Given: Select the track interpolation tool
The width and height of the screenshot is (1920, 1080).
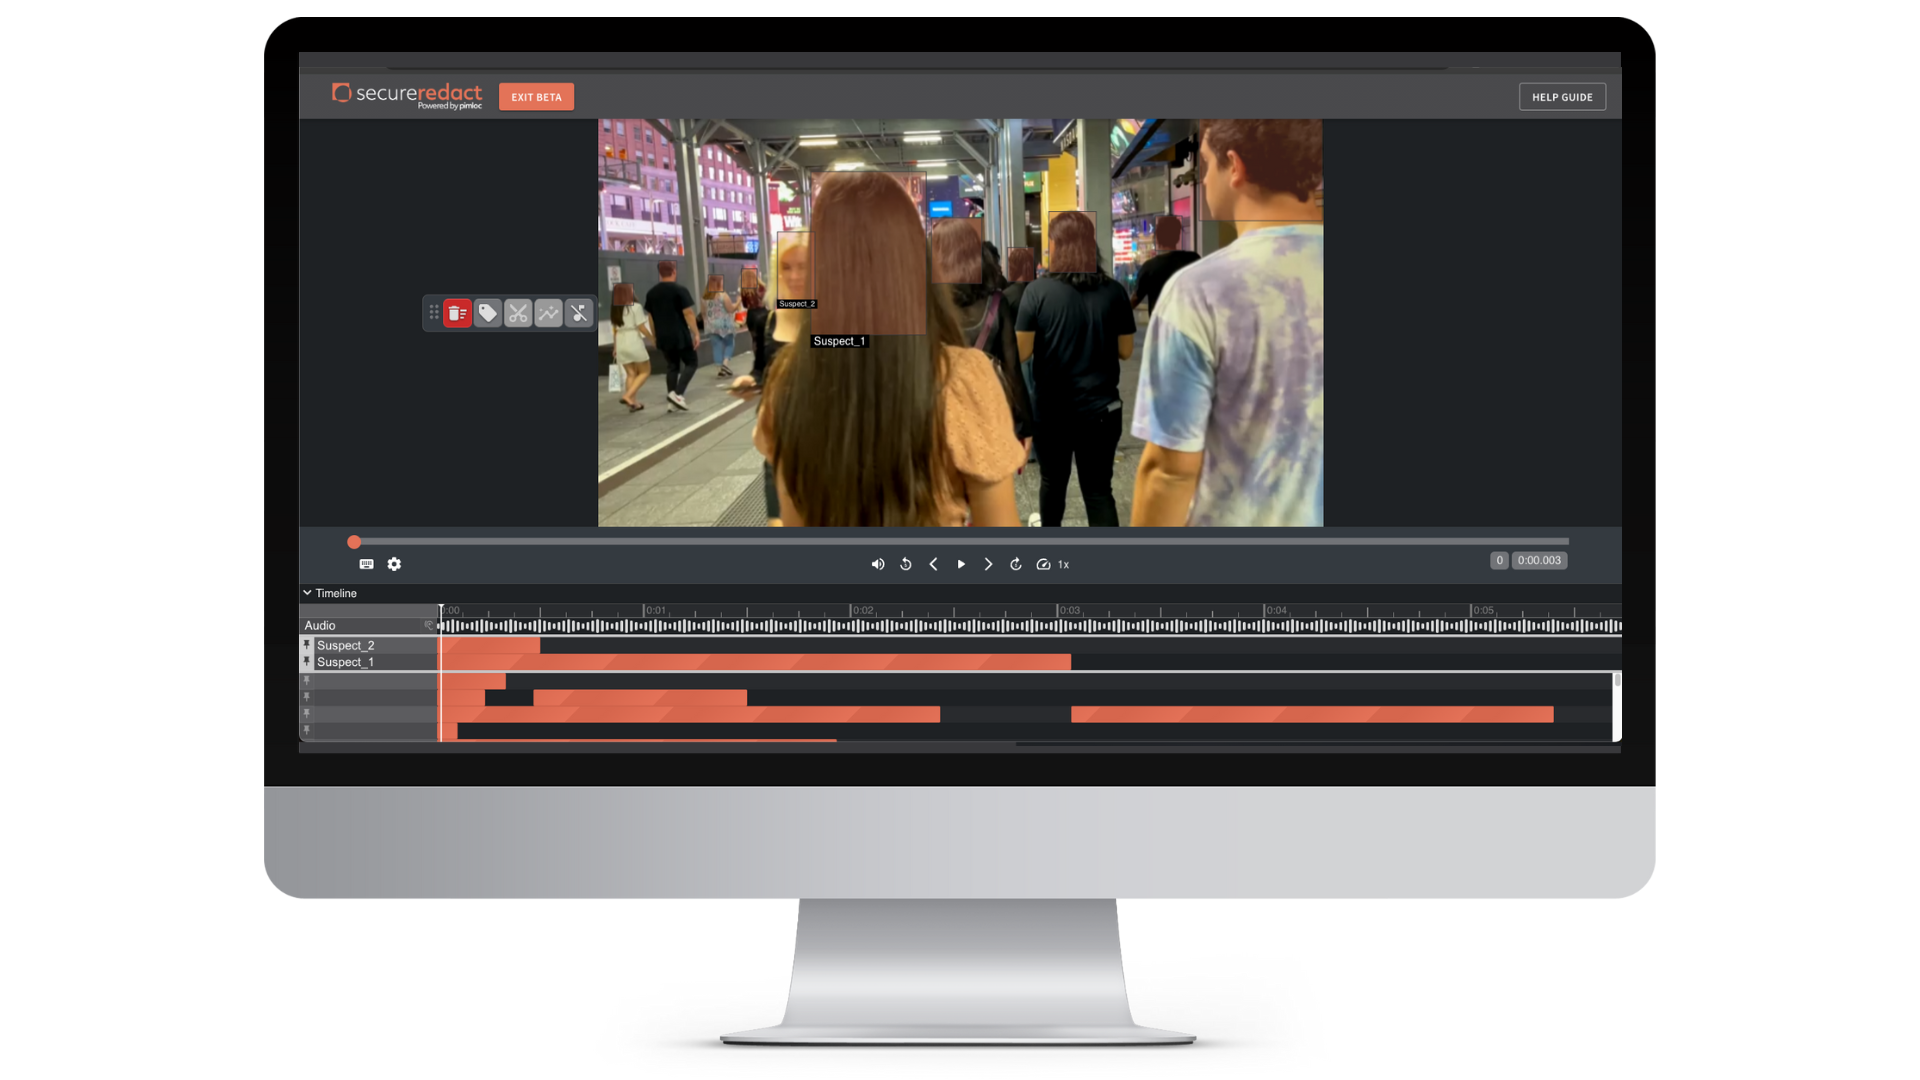Looking at the screenshot, I should (x=549, y=312).
